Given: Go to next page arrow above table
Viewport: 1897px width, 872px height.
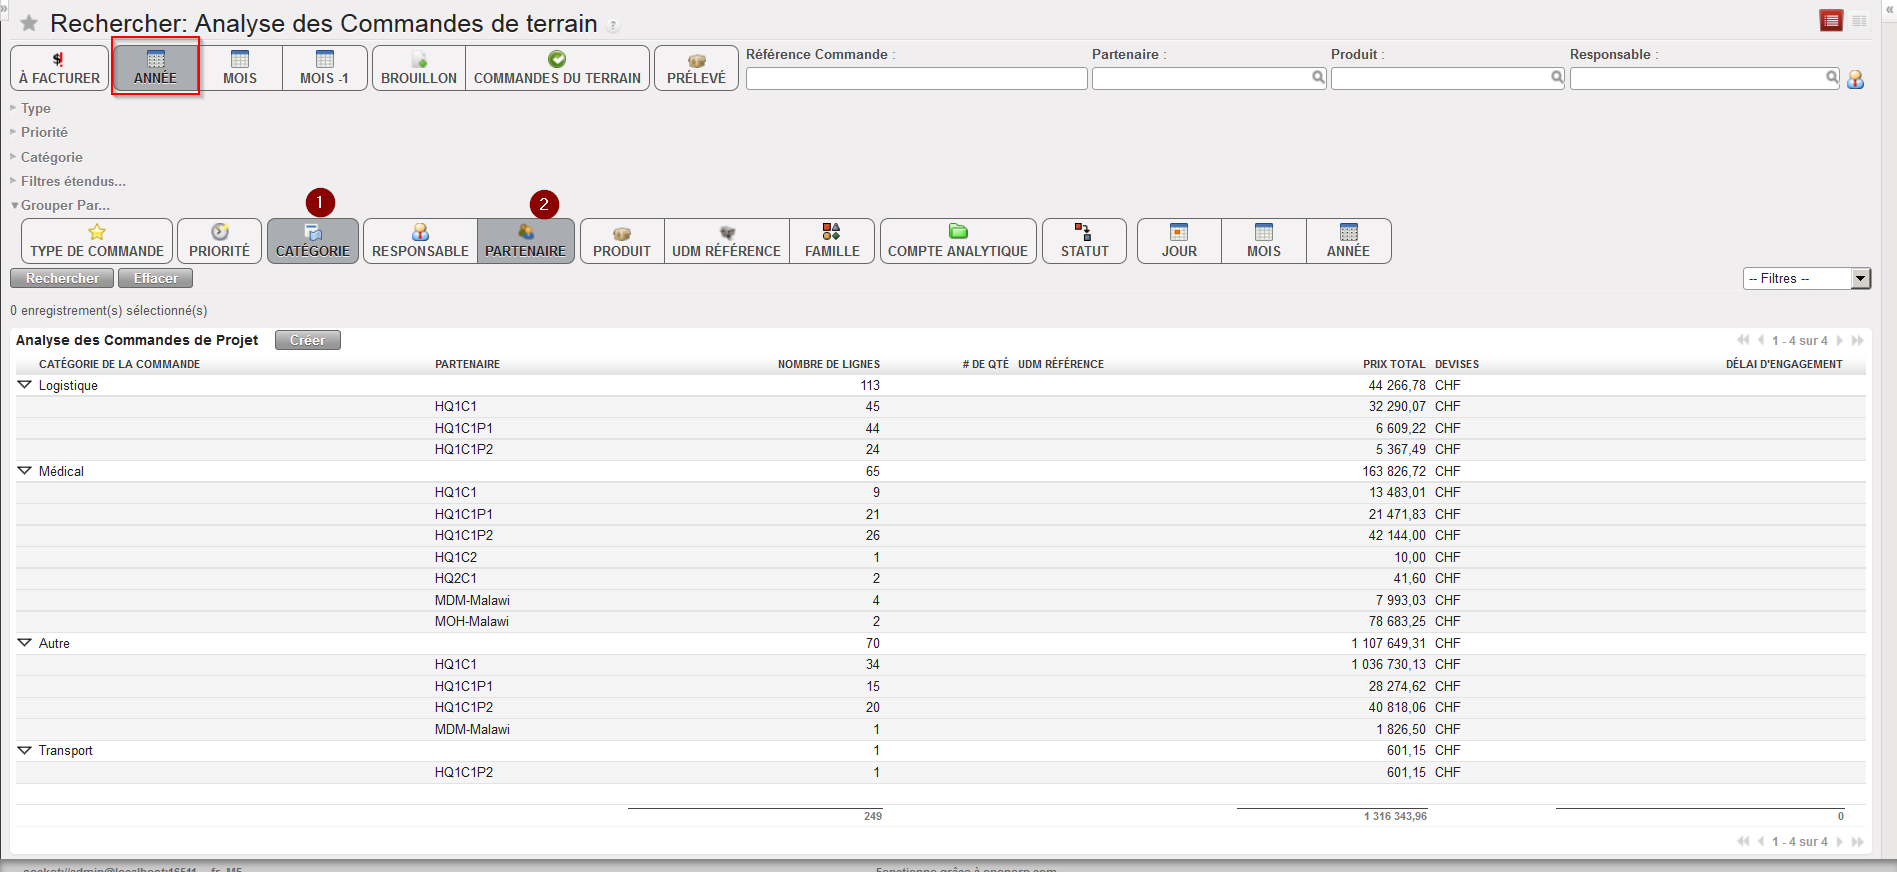Looking at the screenshot, I should (1840, 341).
